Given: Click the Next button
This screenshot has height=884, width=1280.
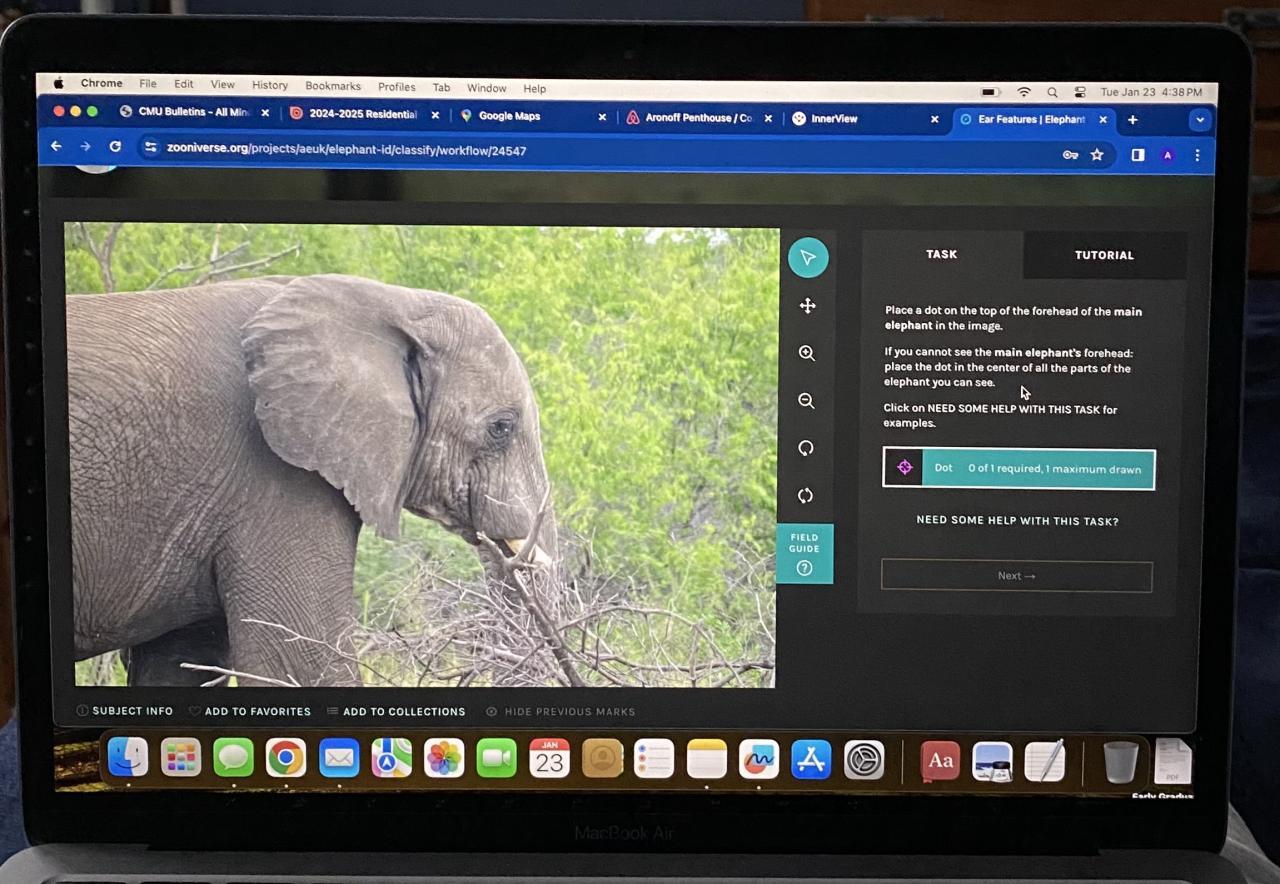Looking at the screenshot, I should [x=1016, y=576].
